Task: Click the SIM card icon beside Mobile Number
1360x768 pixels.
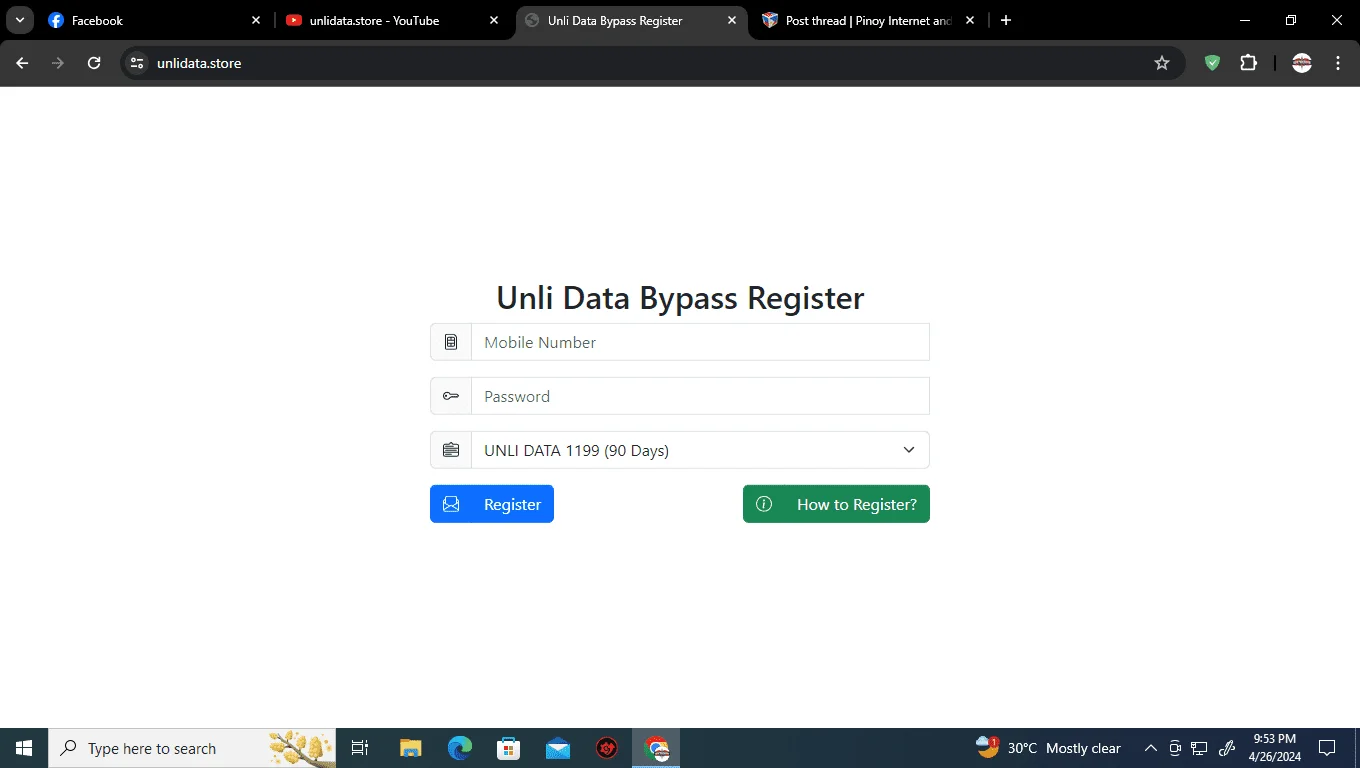Action: click(x=451, y=342)
